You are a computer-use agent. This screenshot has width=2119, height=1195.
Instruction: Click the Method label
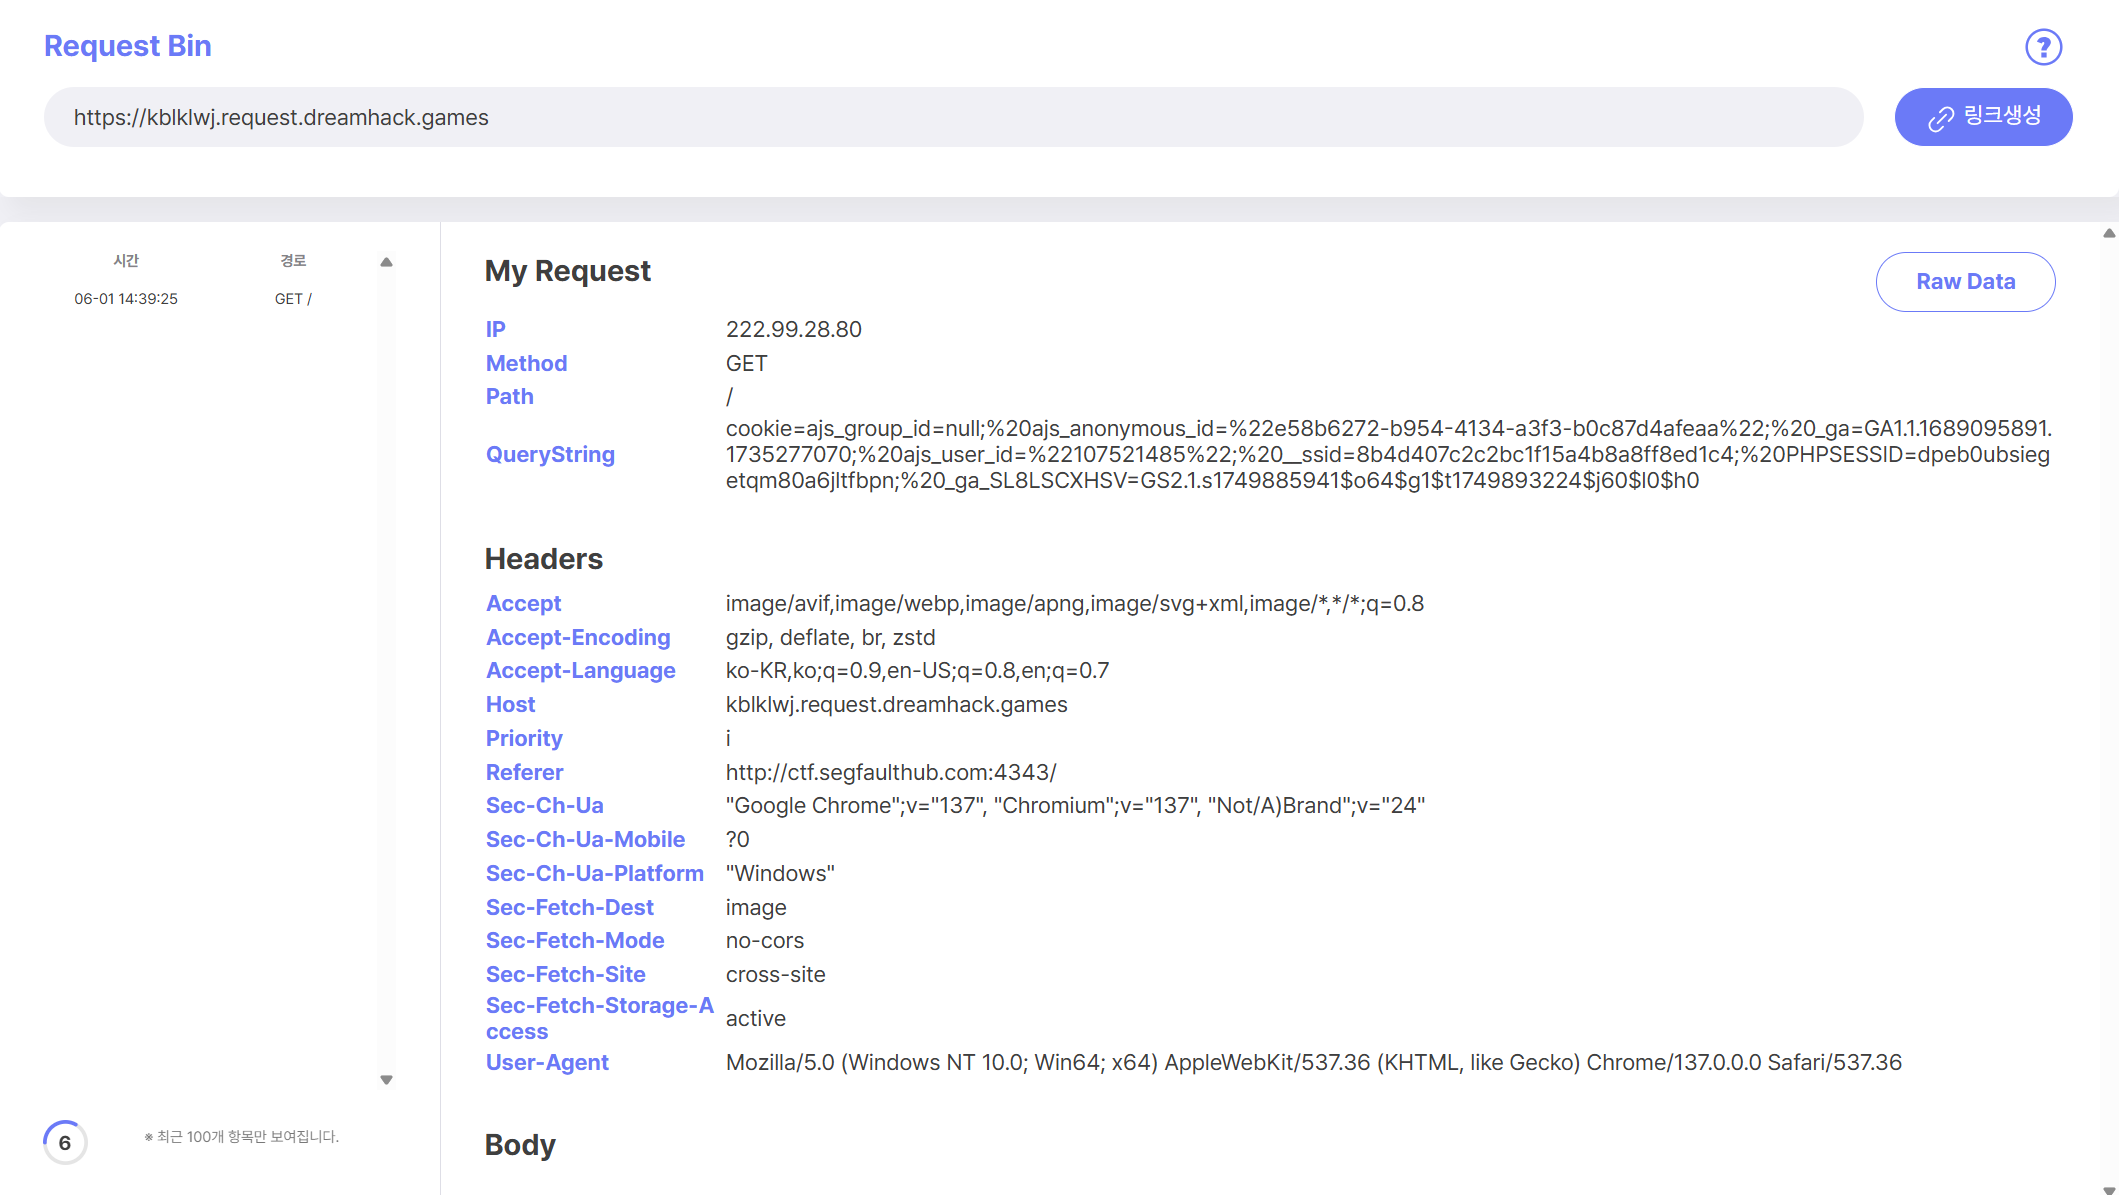[x=526, y=363]
